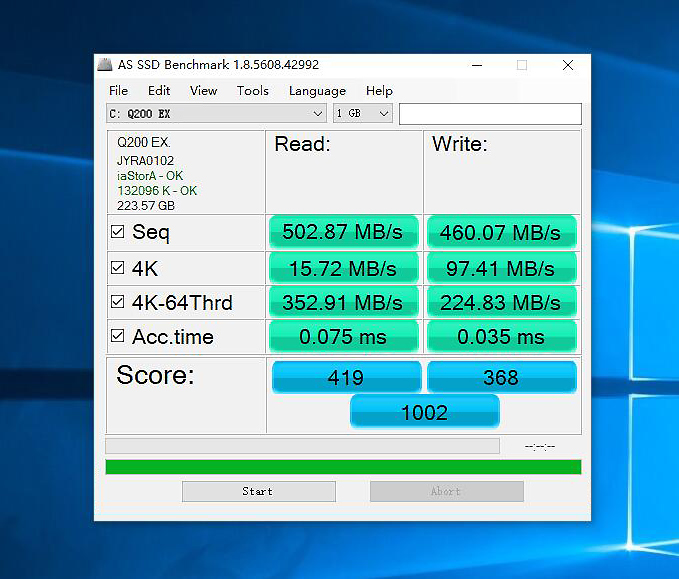Open the Language menu
Screen dimensions: 679x579
coord(317,91)
